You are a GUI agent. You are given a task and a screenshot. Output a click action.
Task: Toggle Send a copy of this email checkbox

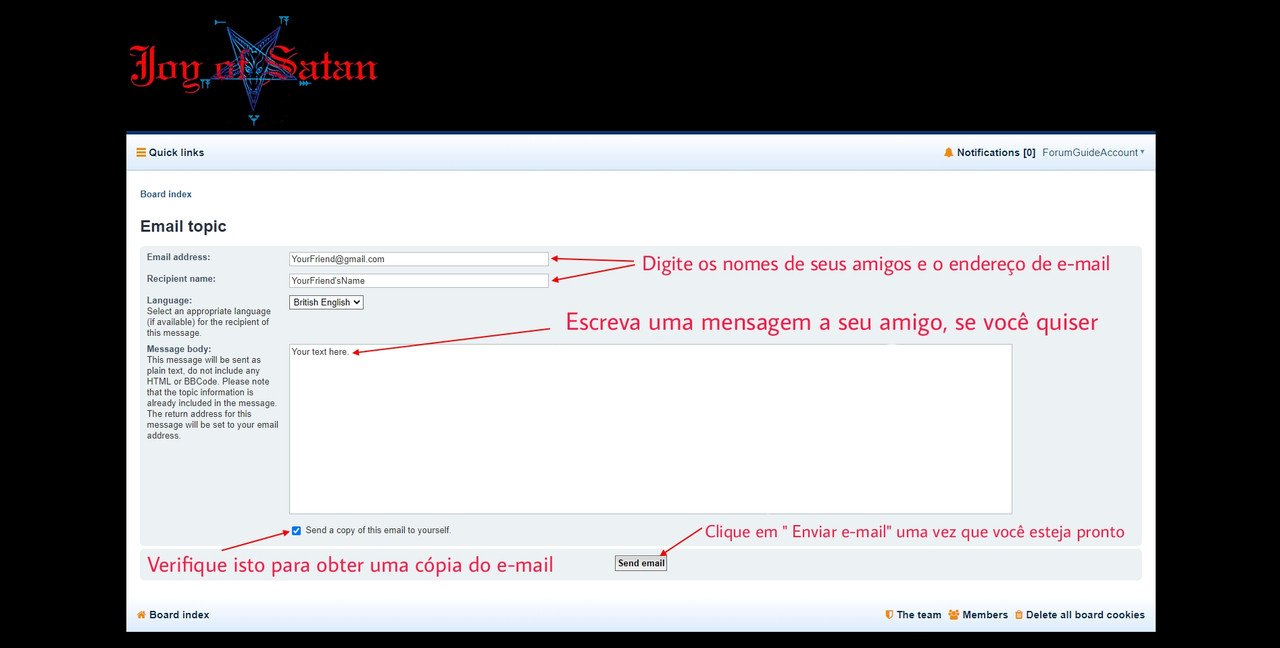tap(296, 531)
